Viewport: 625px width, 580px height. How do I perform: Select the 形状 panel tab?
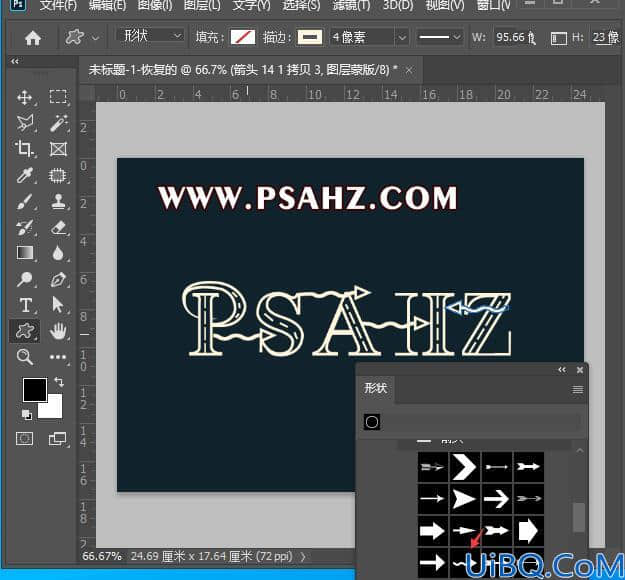(375, 388)
